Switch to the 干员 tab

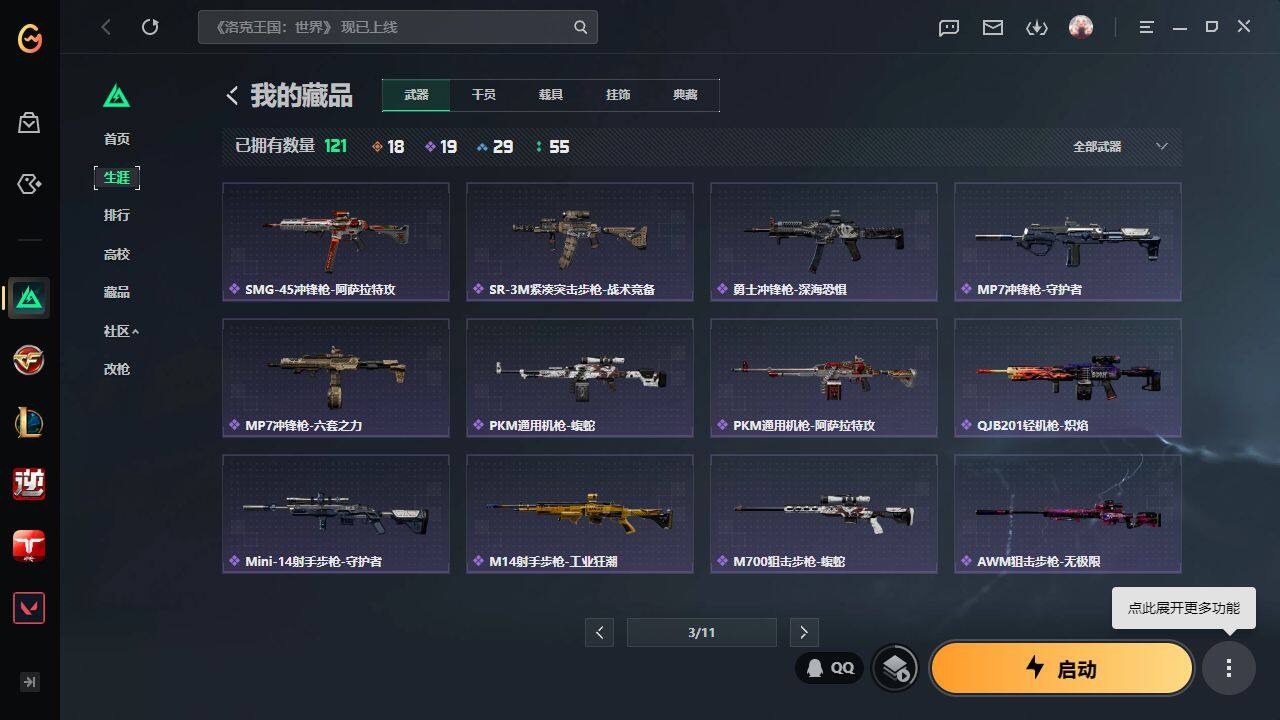(x=484, y=95)
